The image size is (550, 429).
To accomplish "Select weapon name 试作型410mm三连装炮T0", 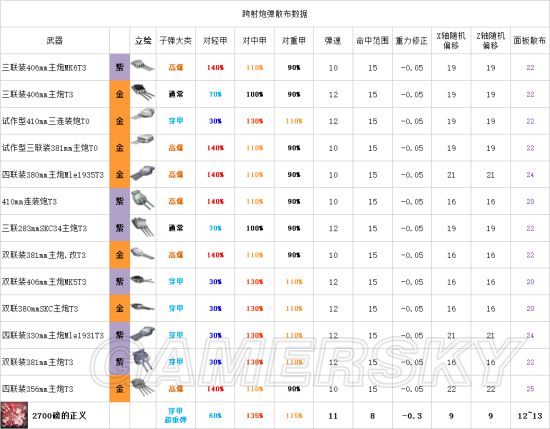I will [x=46, y=121].
